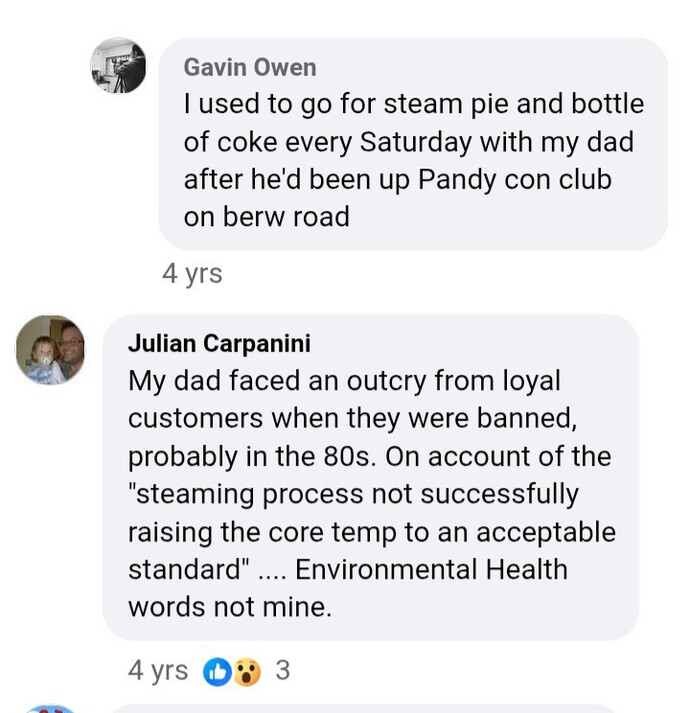The width and height of the screenshot is (690, 713).
Task: Select Gavin Owen's gray comment bubble
Action: pos(413,144)
